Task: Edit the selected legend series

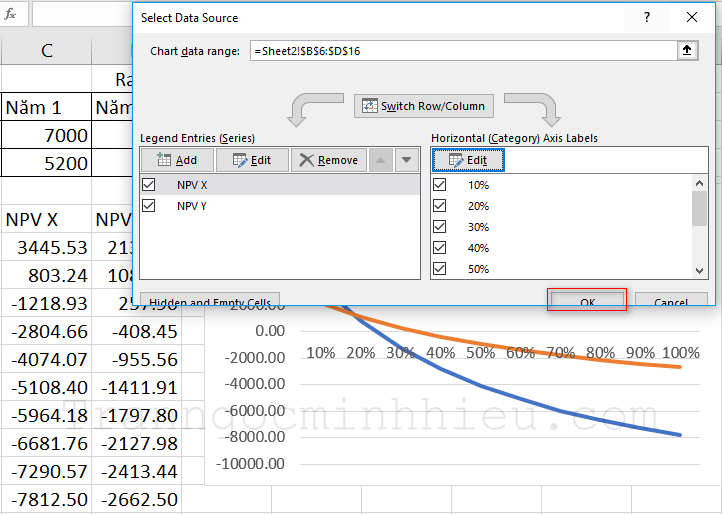Action: pyautogui.click(x=252, y=160)
